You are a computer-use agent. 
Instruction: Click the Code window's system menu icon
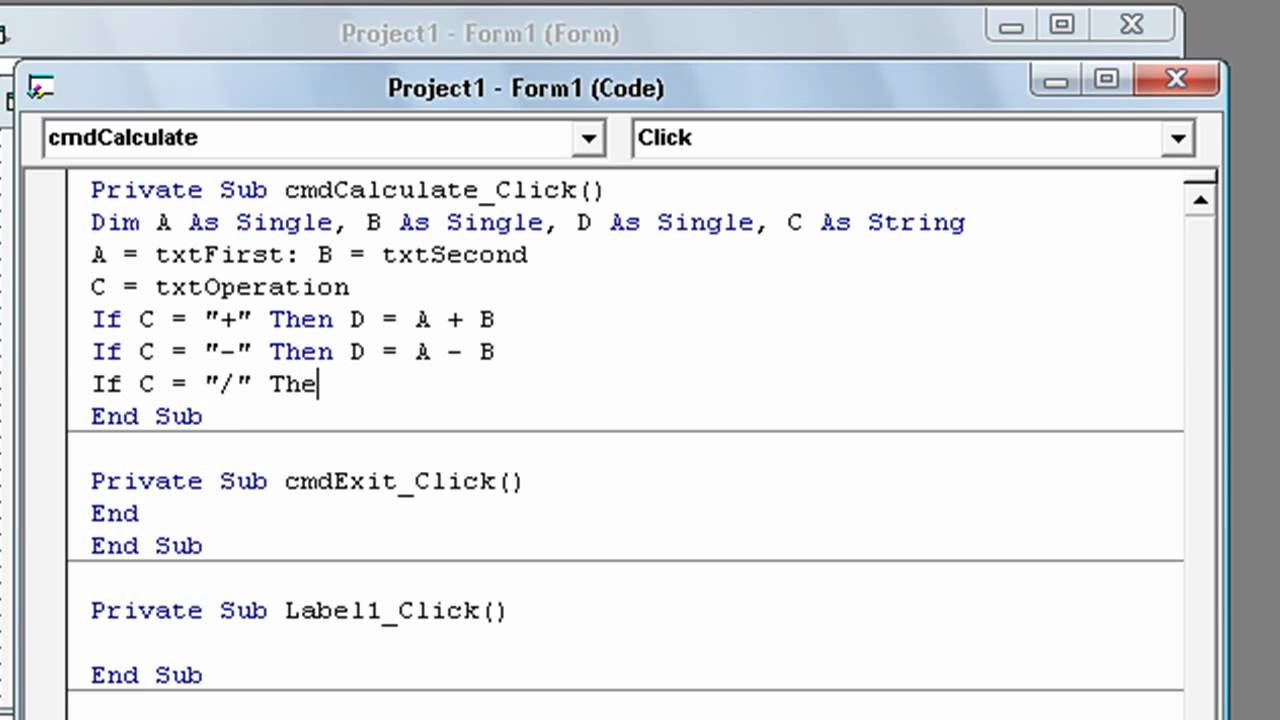pyautogui.click(x=41, y=88)
